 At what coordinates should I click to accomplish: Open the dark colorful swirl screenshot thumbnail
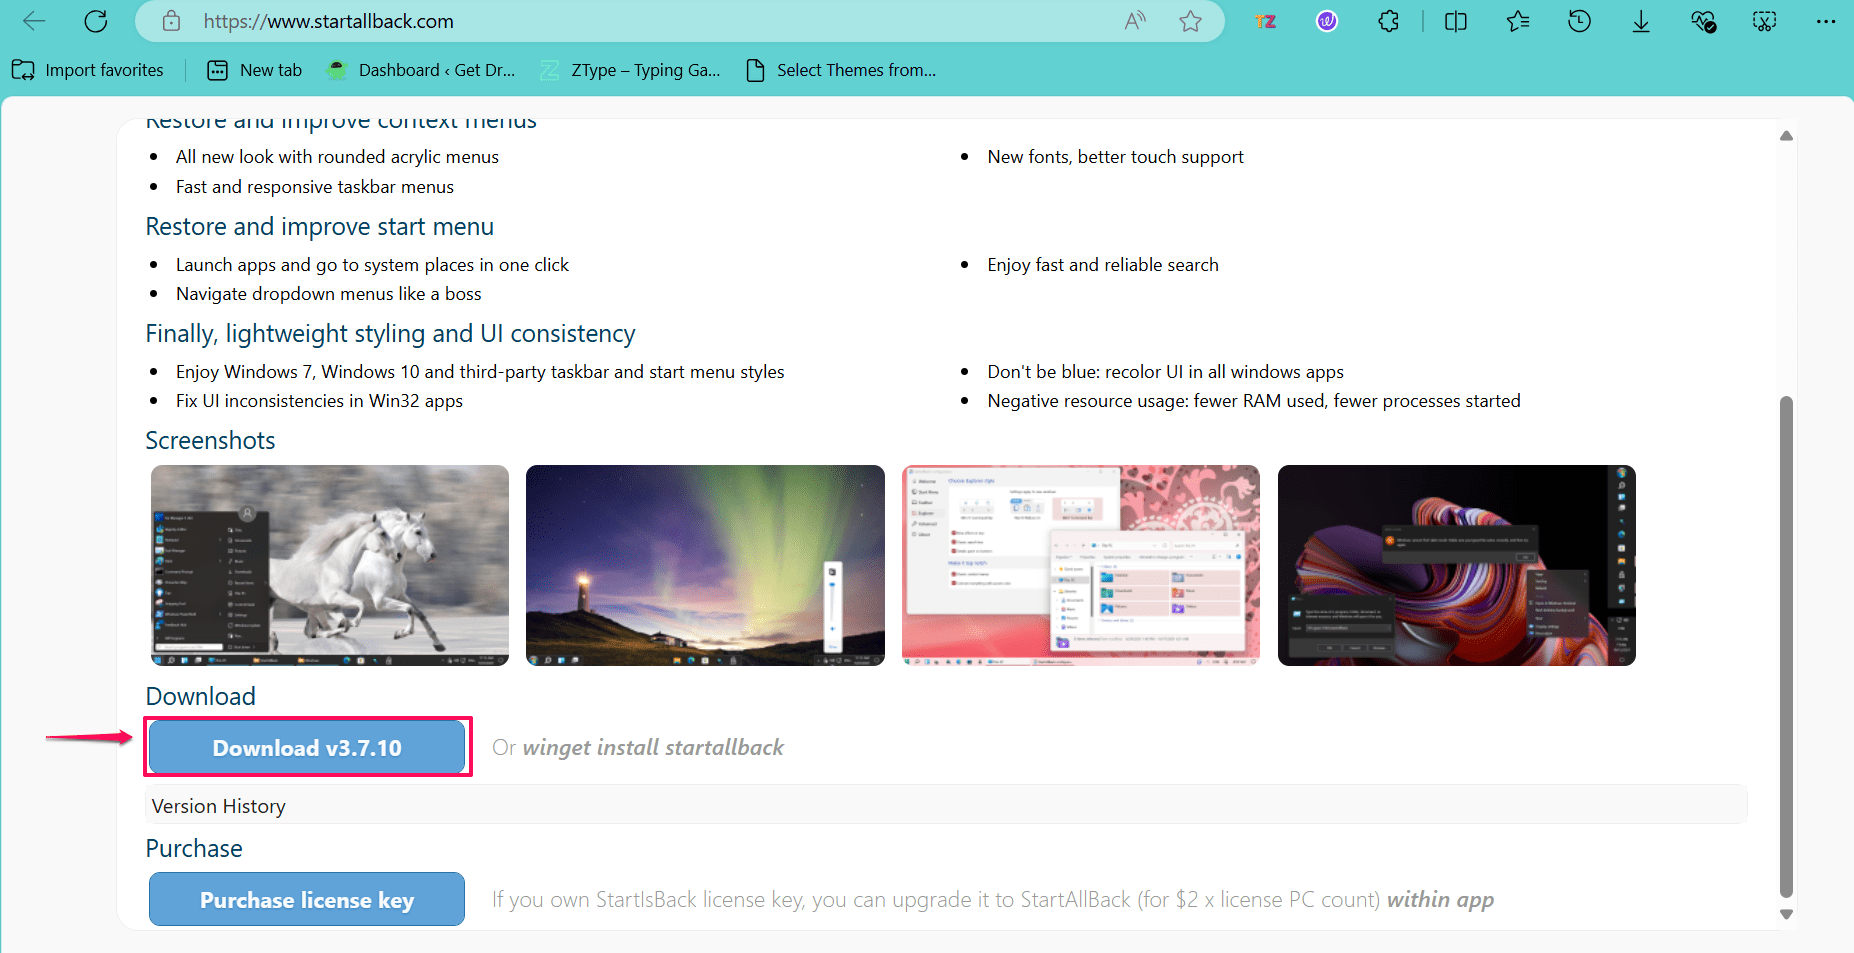click(x=1457, y=565)
